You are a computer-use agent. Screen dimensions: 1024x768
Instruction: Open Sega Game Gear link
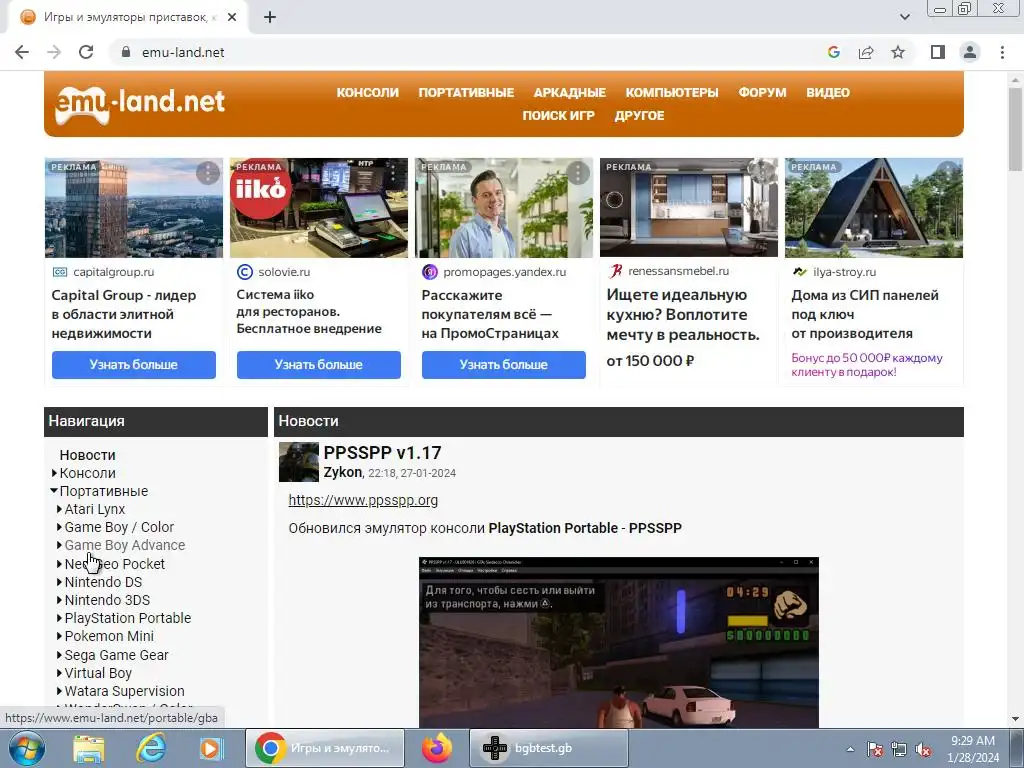coord(116,655)
